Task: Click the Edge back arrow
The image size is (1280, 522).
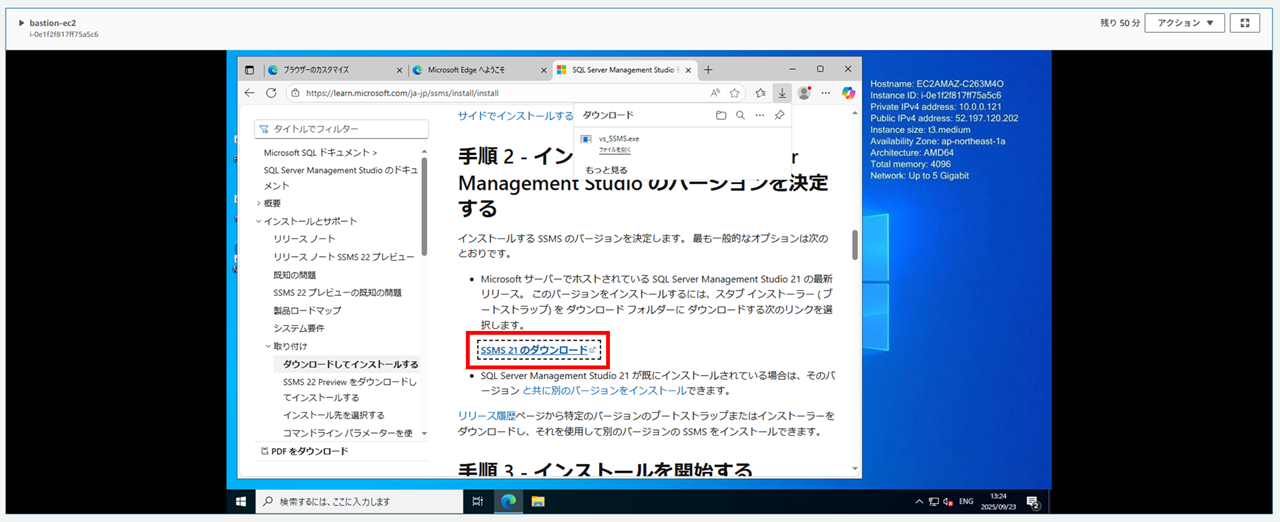Action: coord(250,92)
